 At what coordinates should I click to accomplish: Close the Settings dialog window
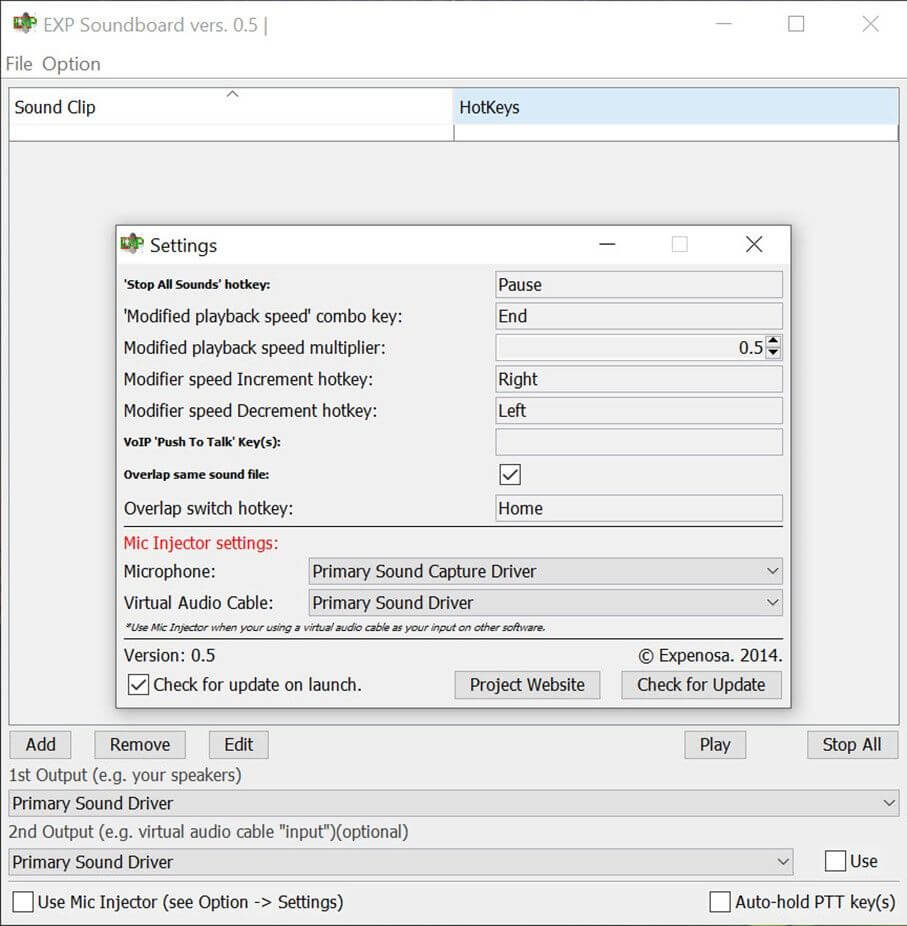pos(754,244)
